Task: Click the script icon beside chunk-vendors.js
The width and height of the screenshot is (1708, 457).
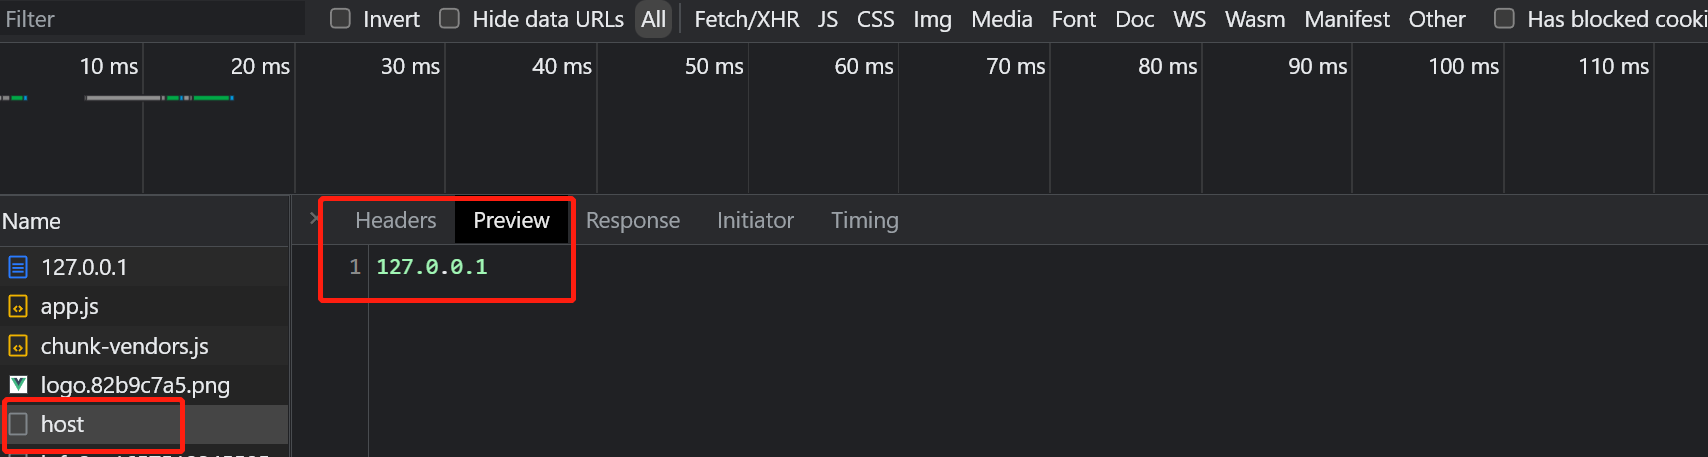Action: tap(18, 346)
